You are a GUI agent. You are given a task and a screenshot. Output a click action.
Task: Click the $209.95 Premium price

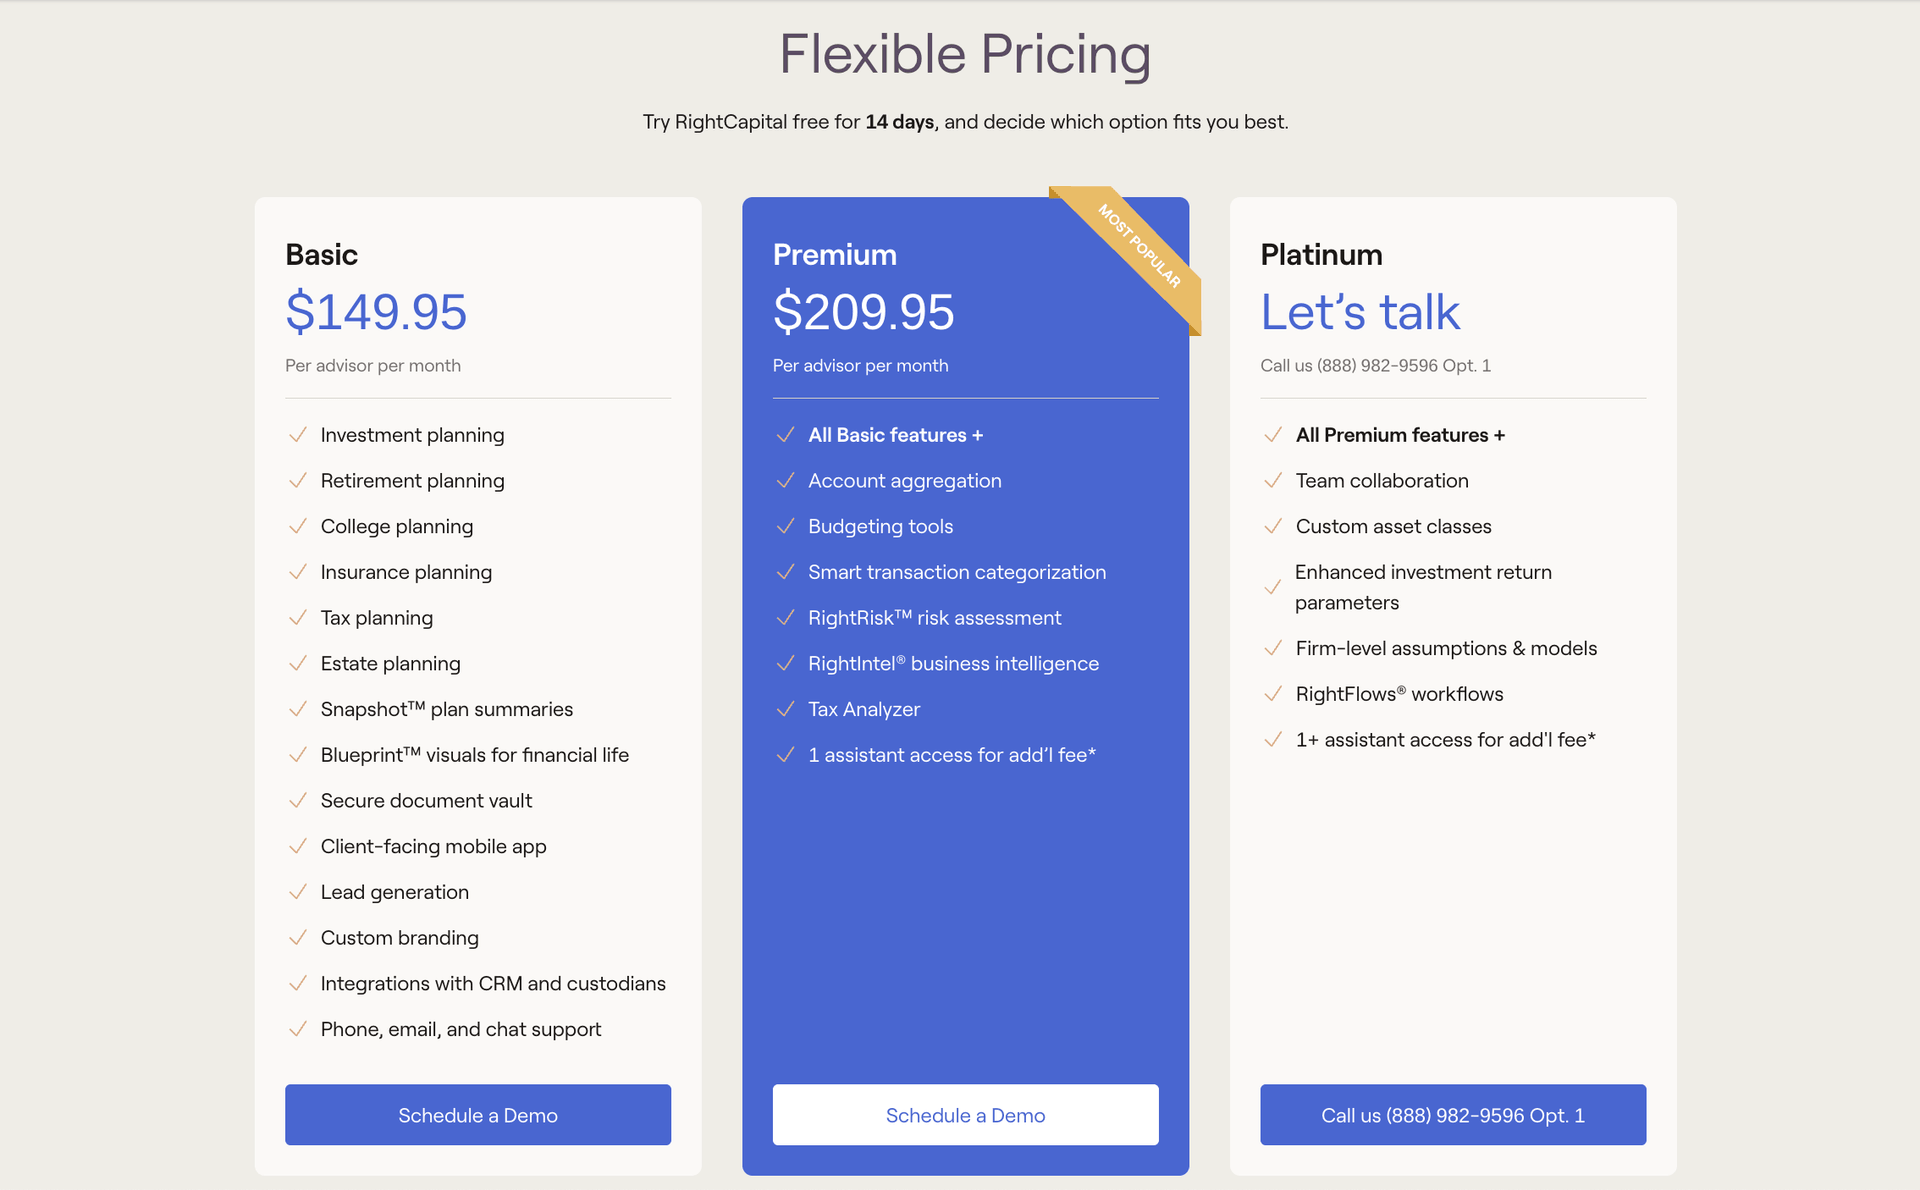864,312
